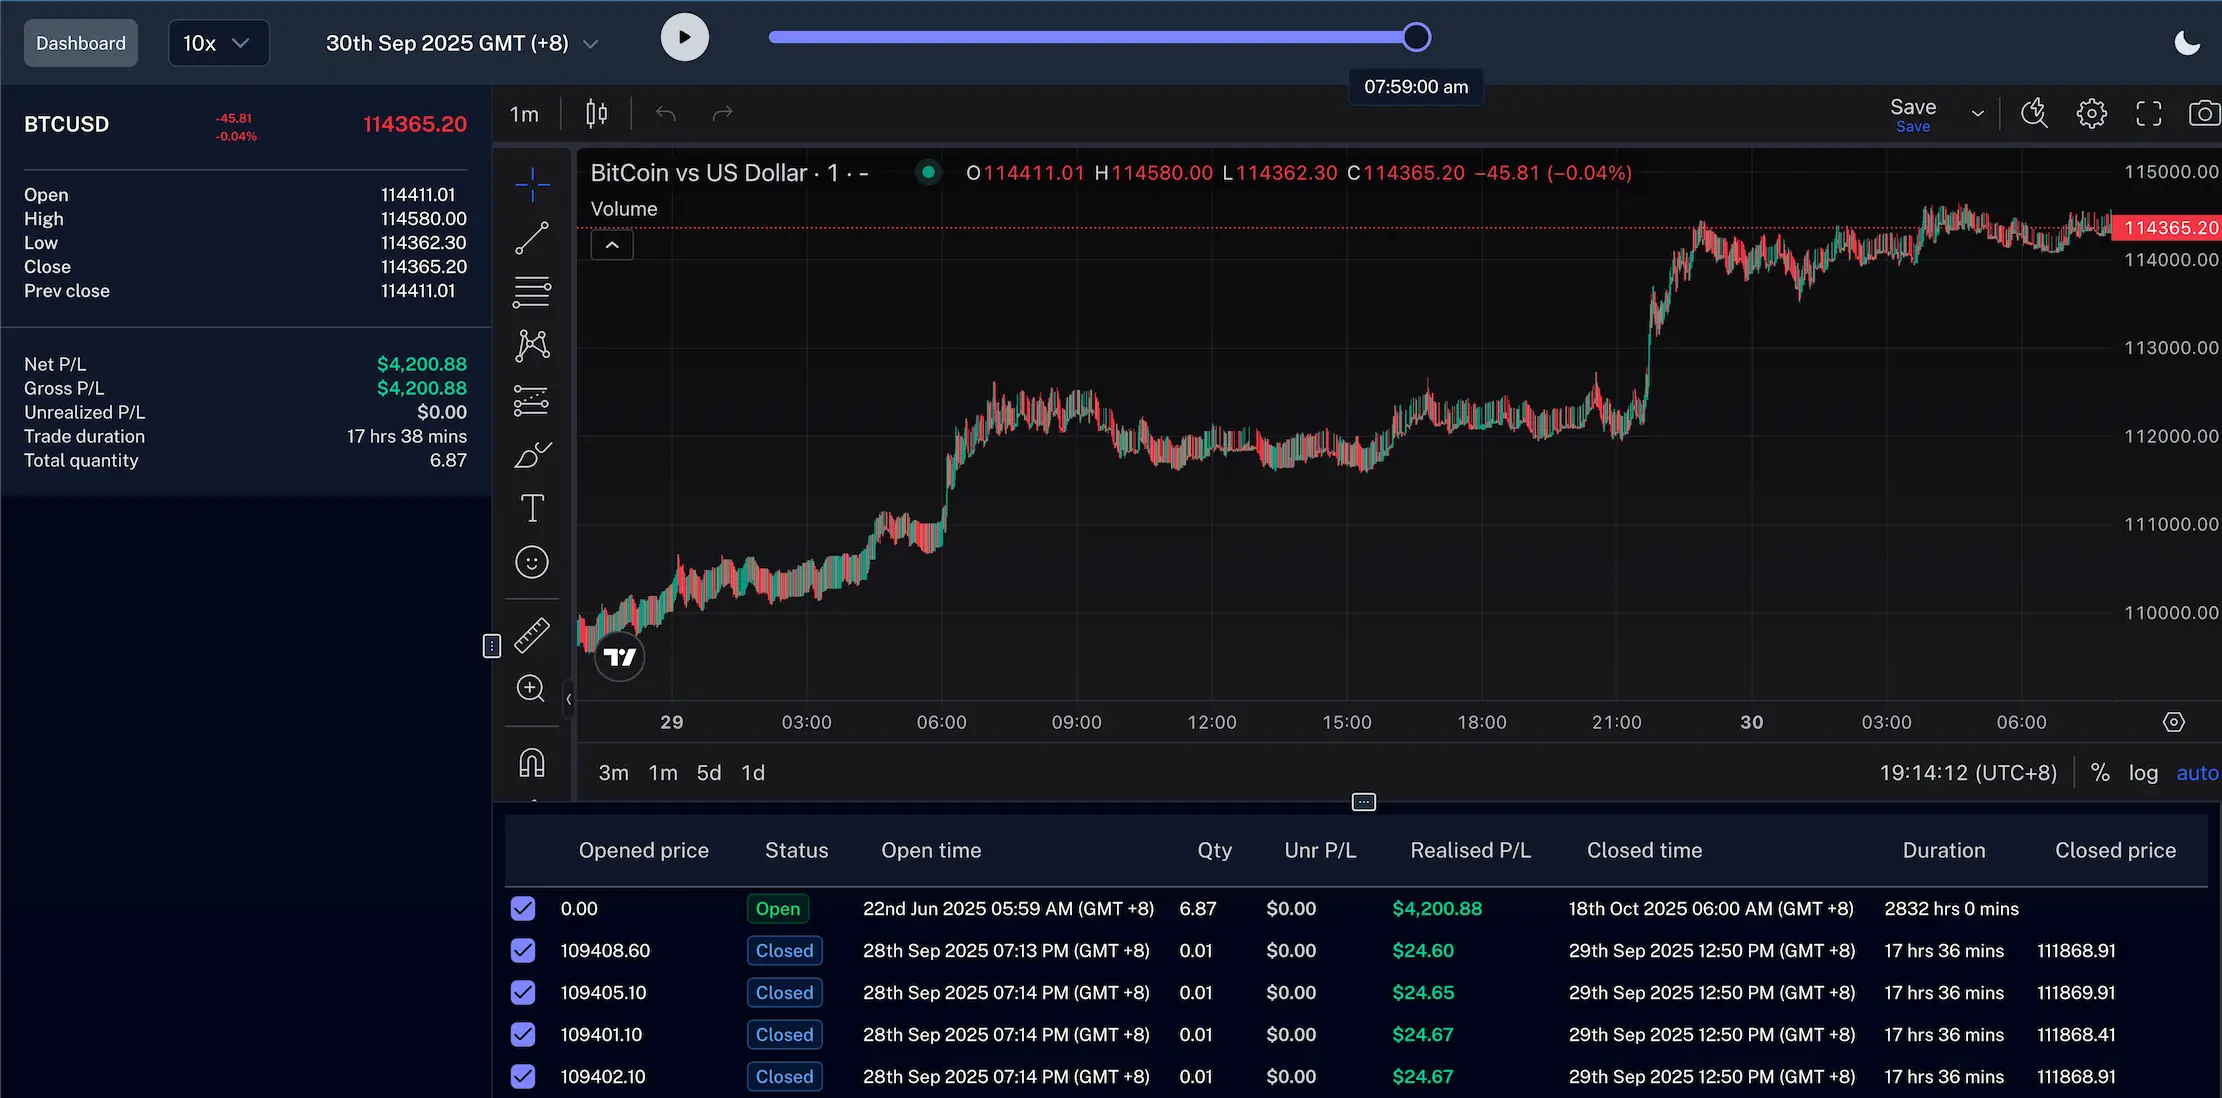Open the XABCD pattern tool

[x=531, y=345]
